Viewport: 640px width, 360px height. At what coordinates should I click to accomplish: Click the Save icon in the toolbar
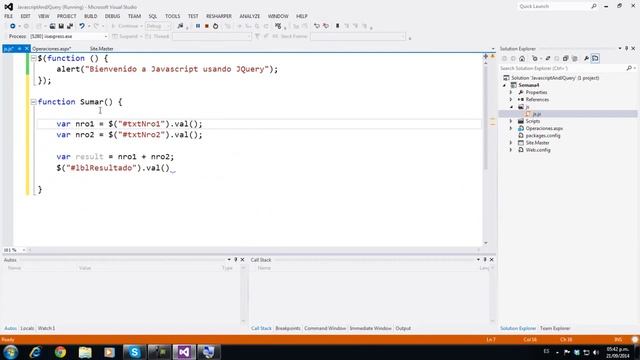click(61, 26)
